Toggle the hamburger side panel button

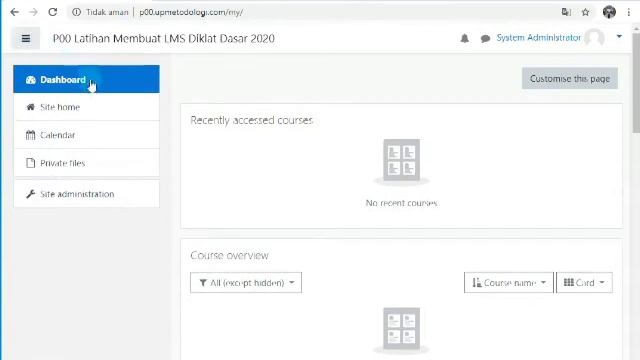[x=26, y=38]
